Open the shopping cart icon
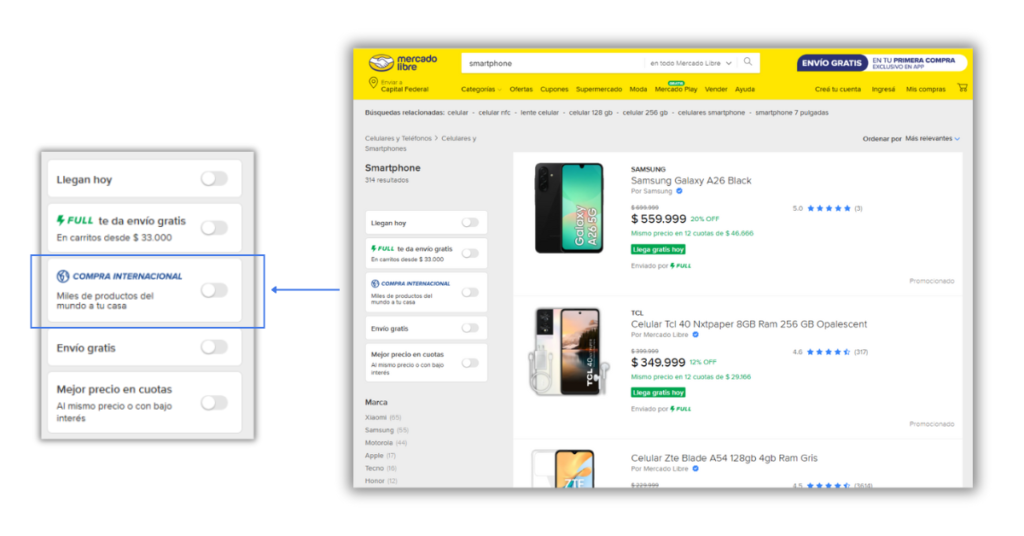This screenshot has width=1024, height=536. pyautogui.click(x=962, y=88)
